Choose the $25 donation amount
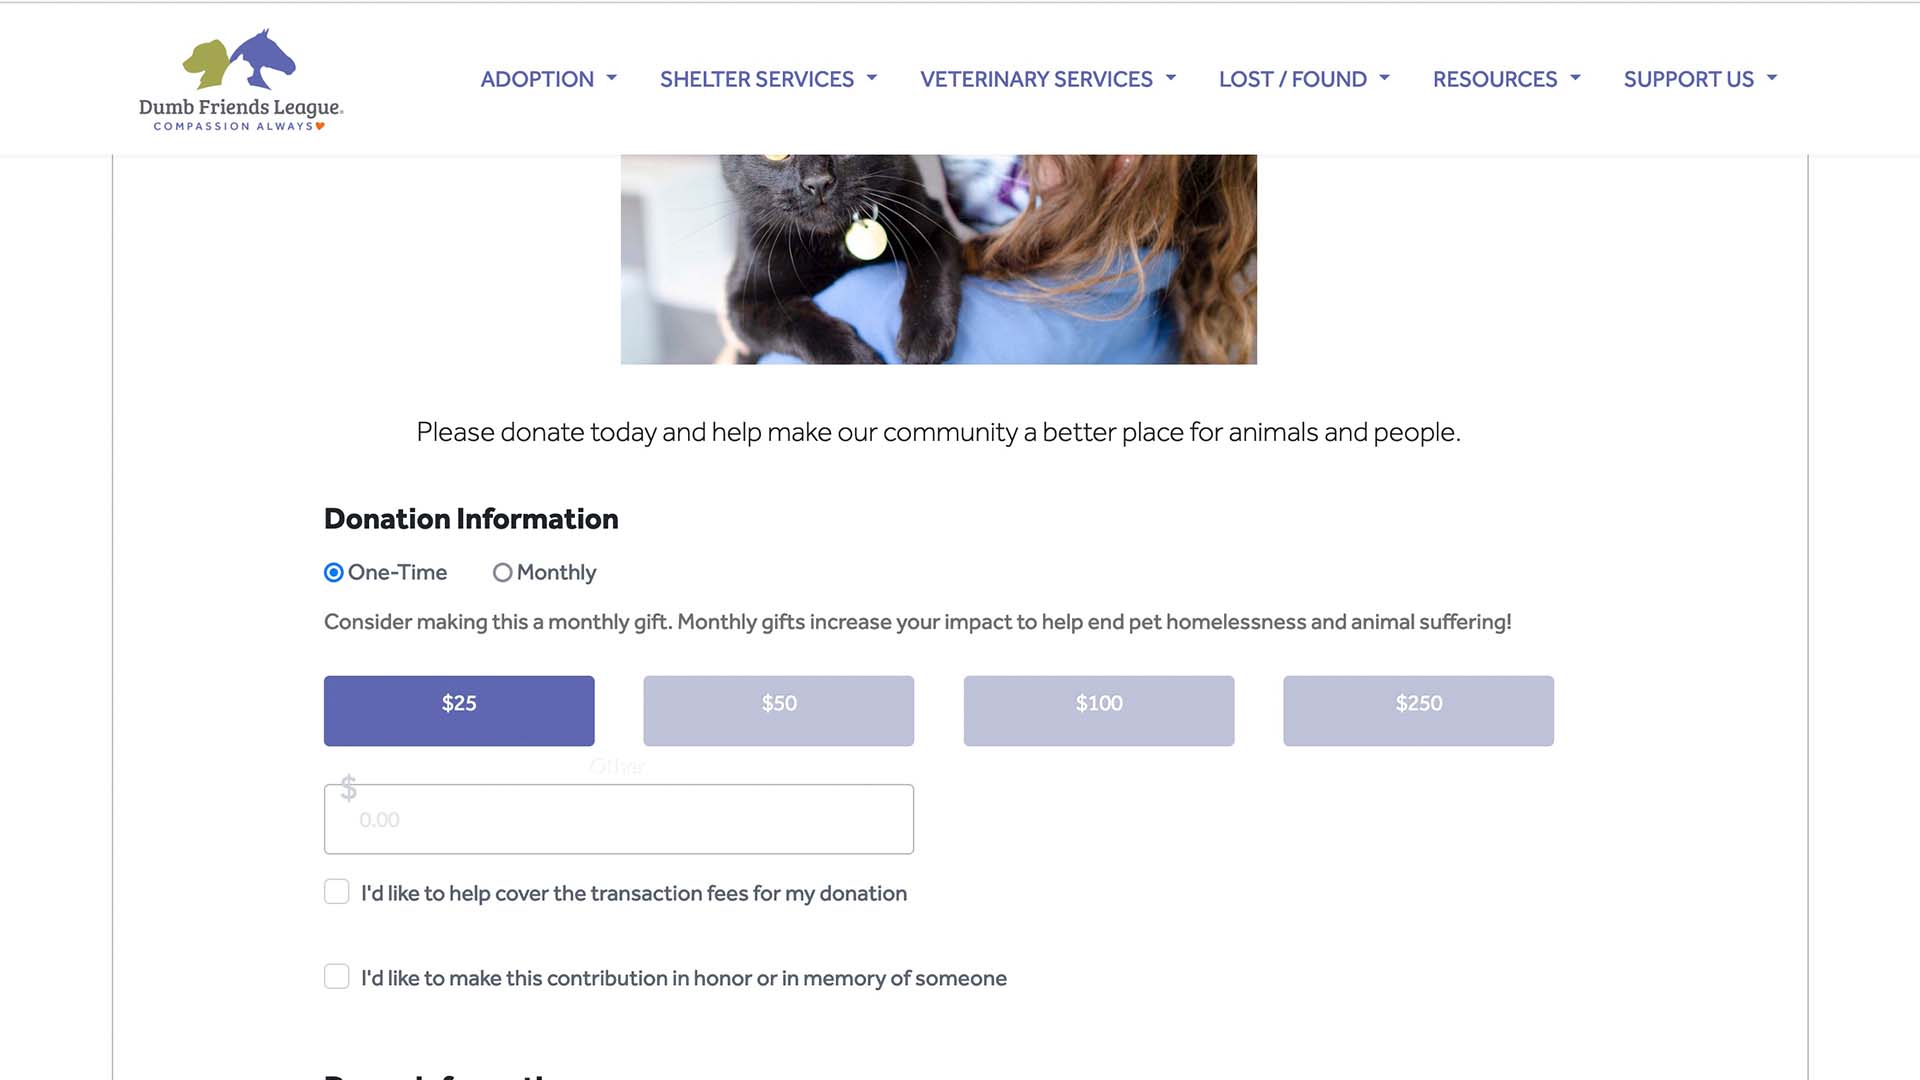The width and height of the screenshot is (1920, 1080). pos(459,711)
